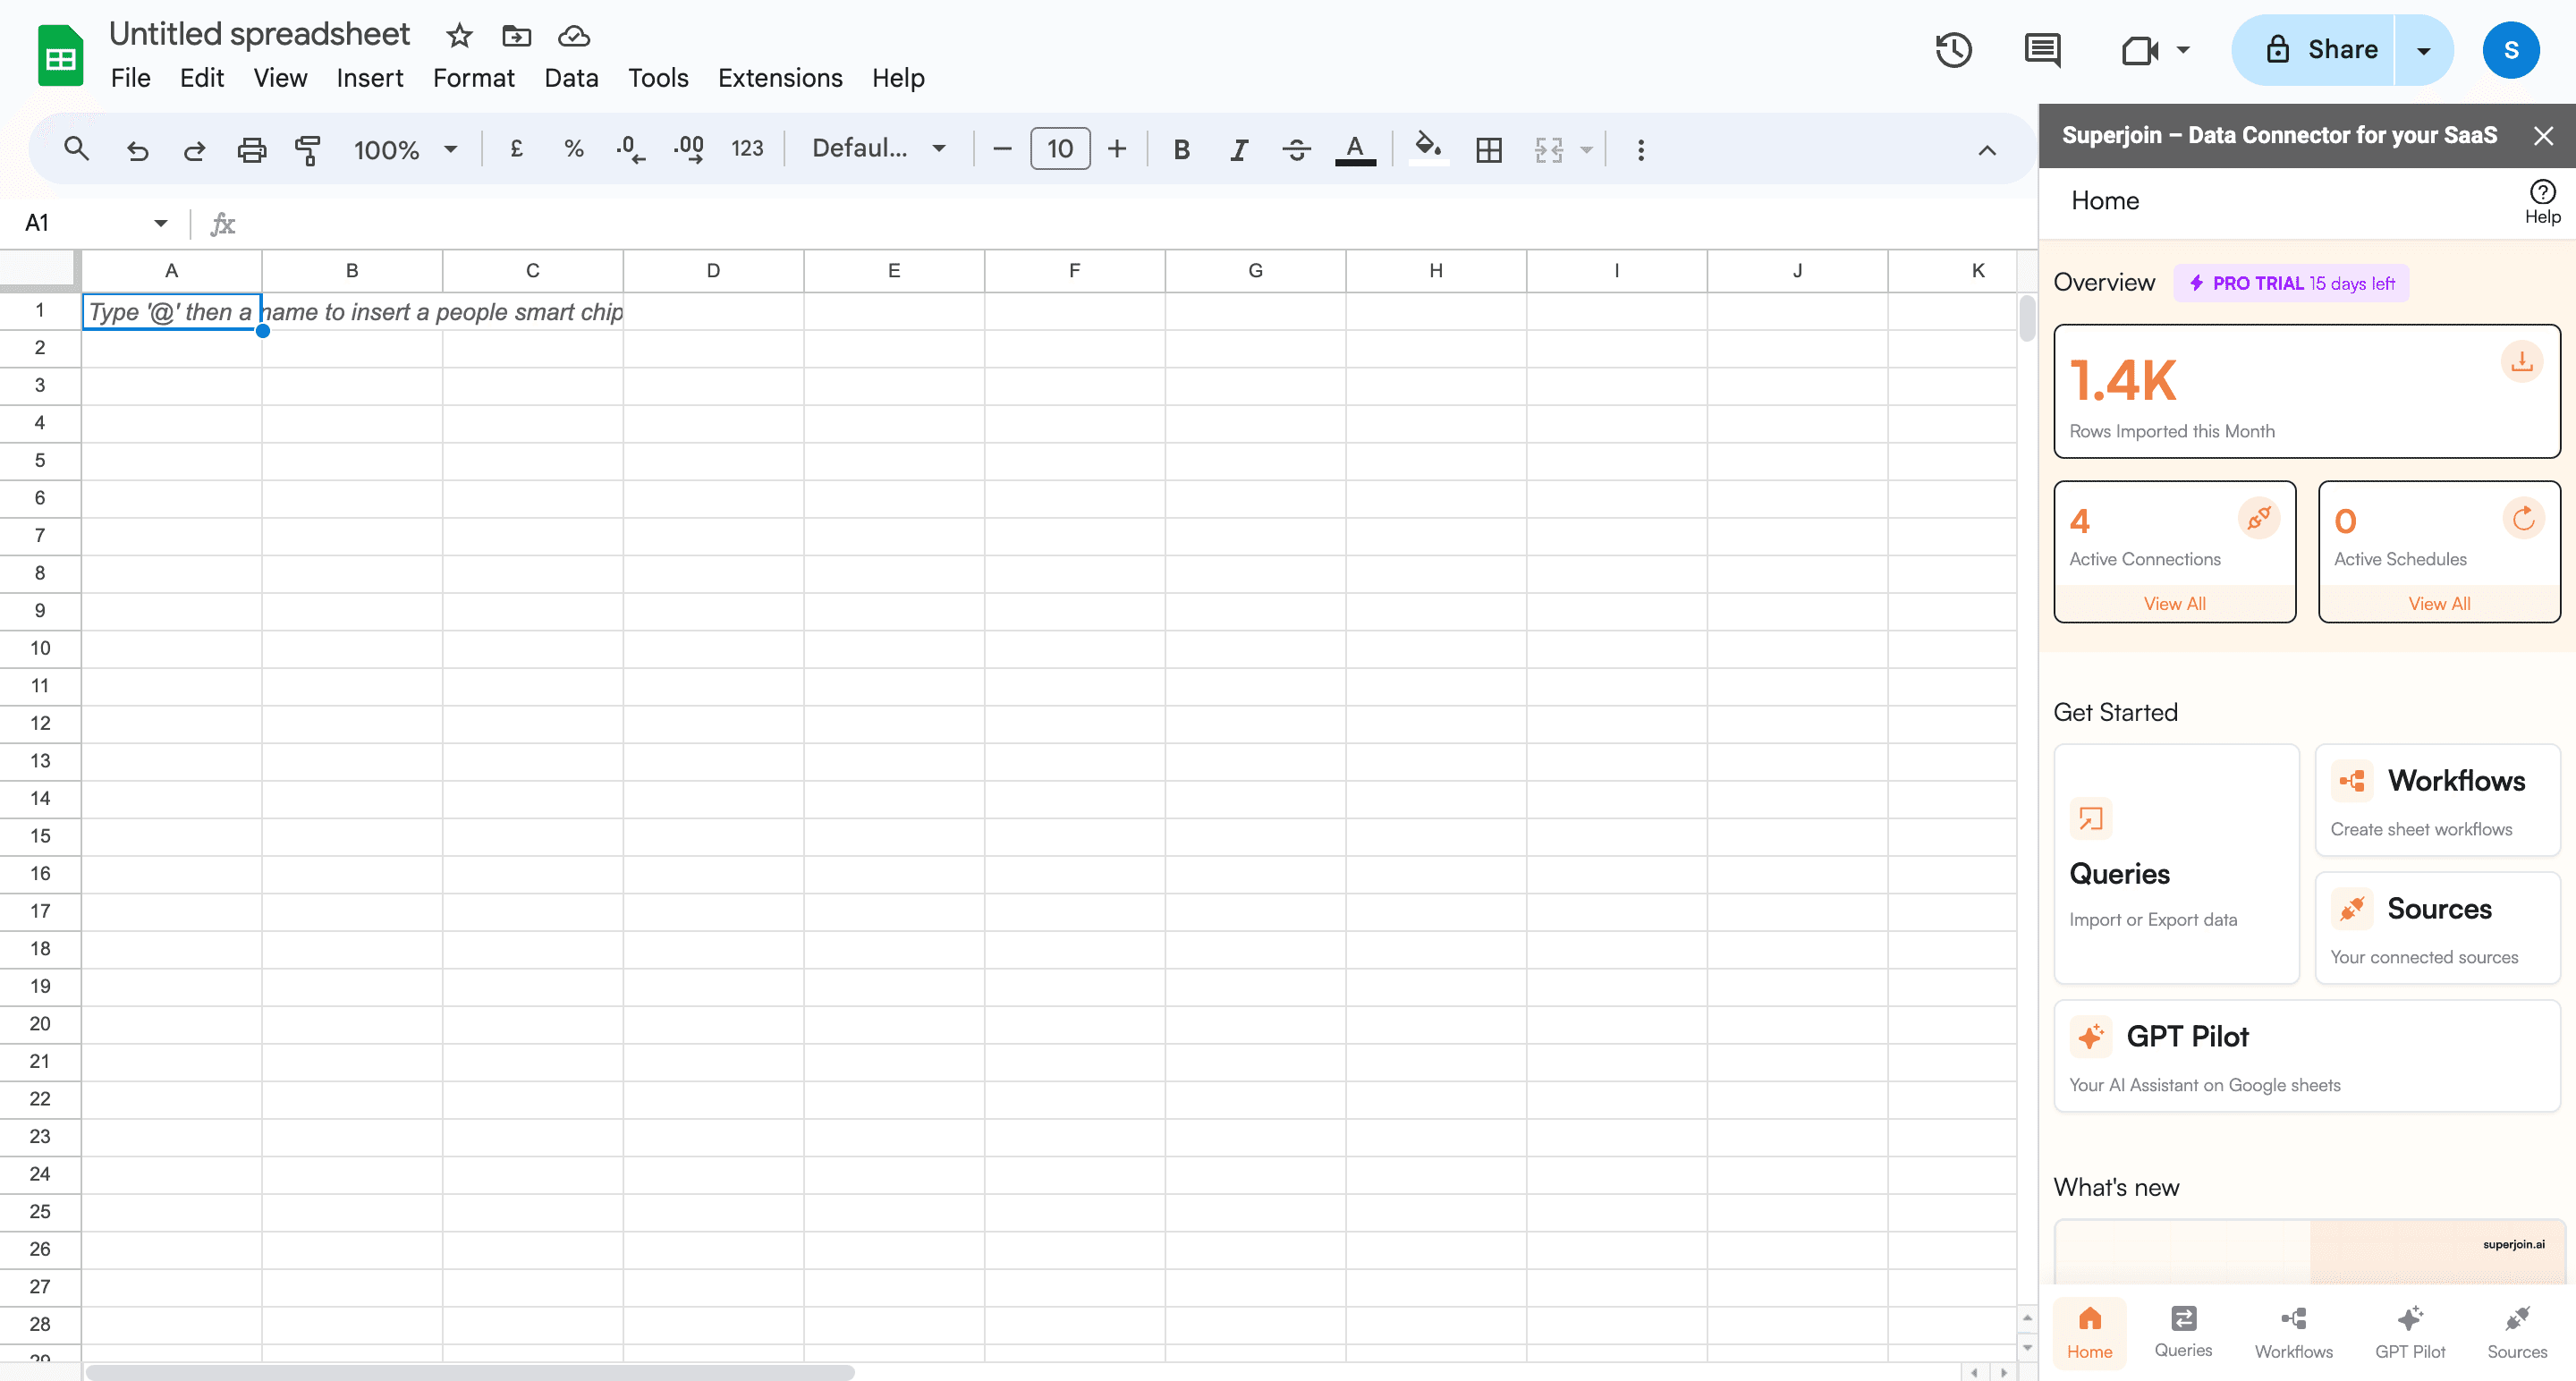Toggle bold formatting on selected cell

tap(1182, 150)
